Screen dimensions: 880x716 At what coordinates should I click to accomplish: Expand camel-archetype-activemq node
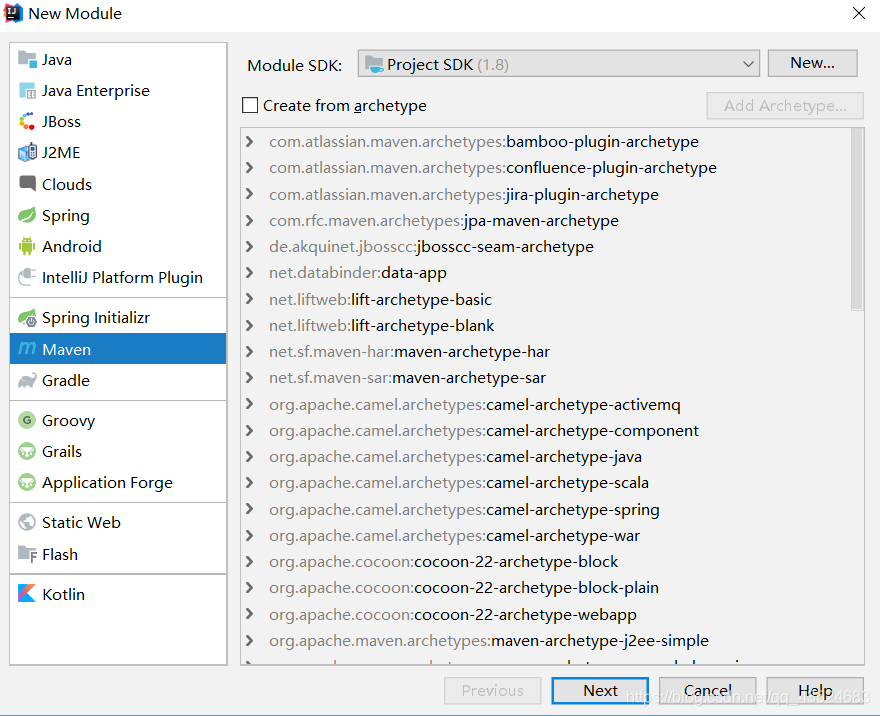[x=250, y=404]
